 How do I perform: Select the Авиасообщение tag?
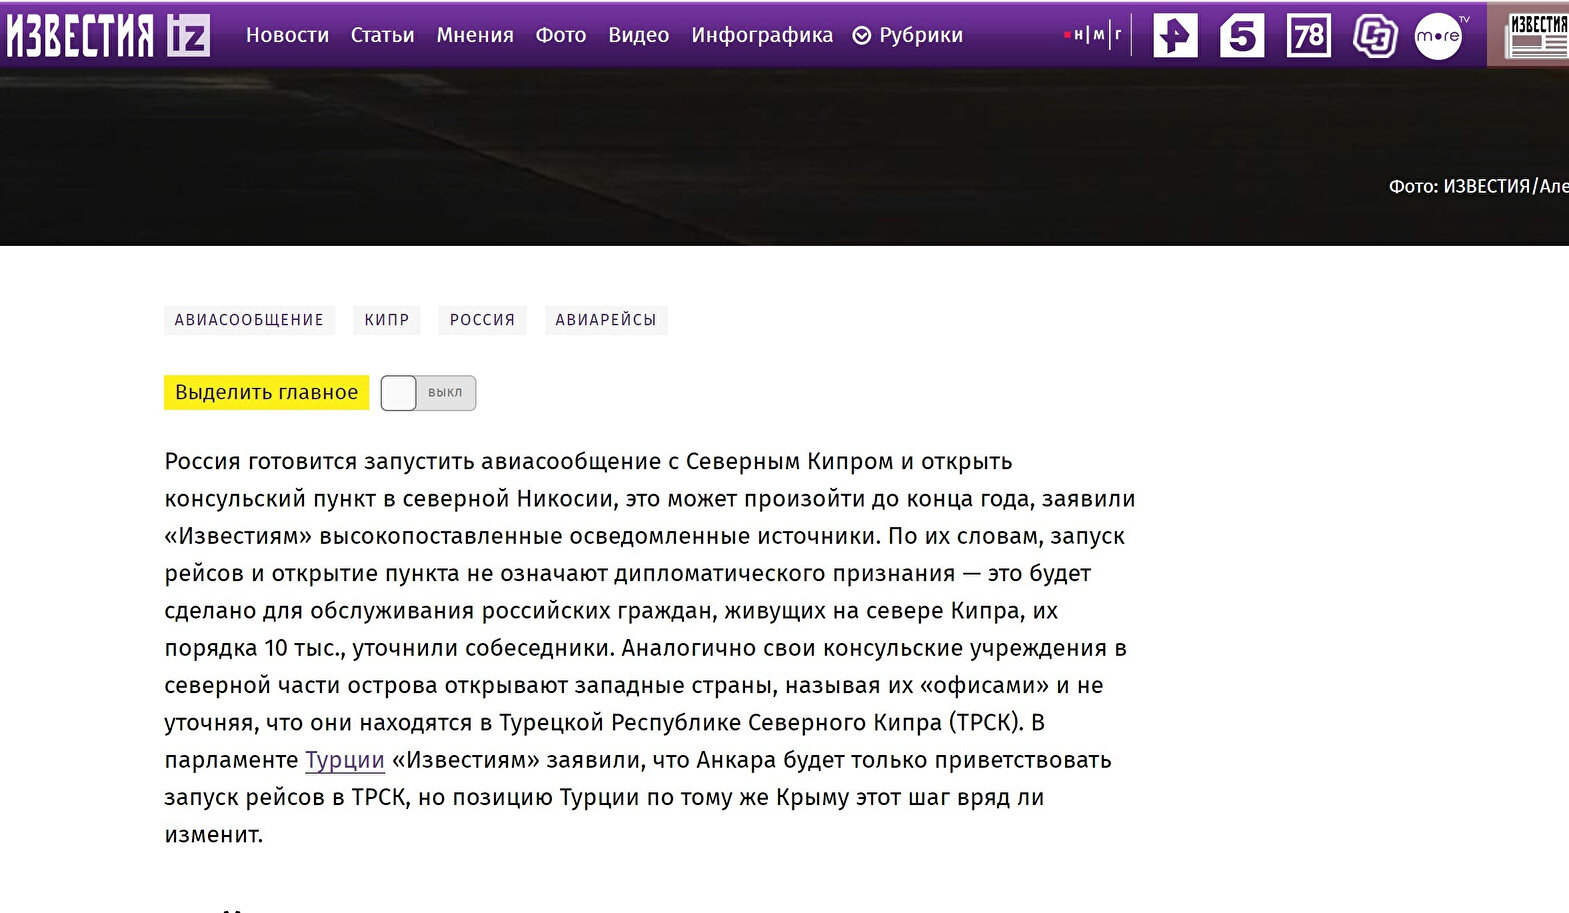[x=249, y=320]
